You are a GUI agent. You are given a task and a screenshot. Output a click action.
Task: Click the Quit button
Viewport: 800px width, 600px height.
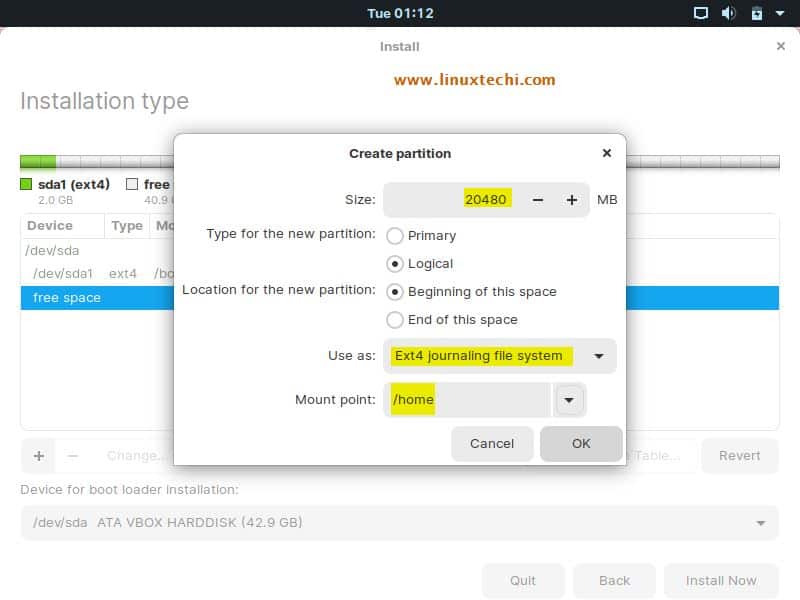523,581
